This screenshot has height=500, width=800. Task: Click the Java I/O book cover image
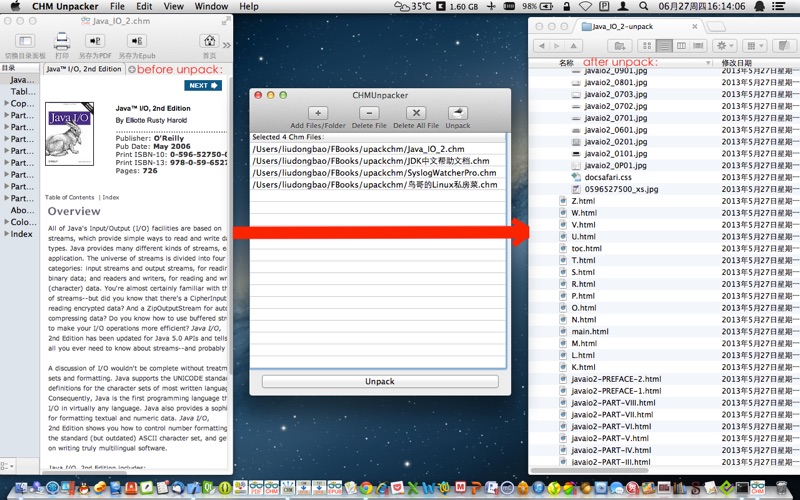69,134
